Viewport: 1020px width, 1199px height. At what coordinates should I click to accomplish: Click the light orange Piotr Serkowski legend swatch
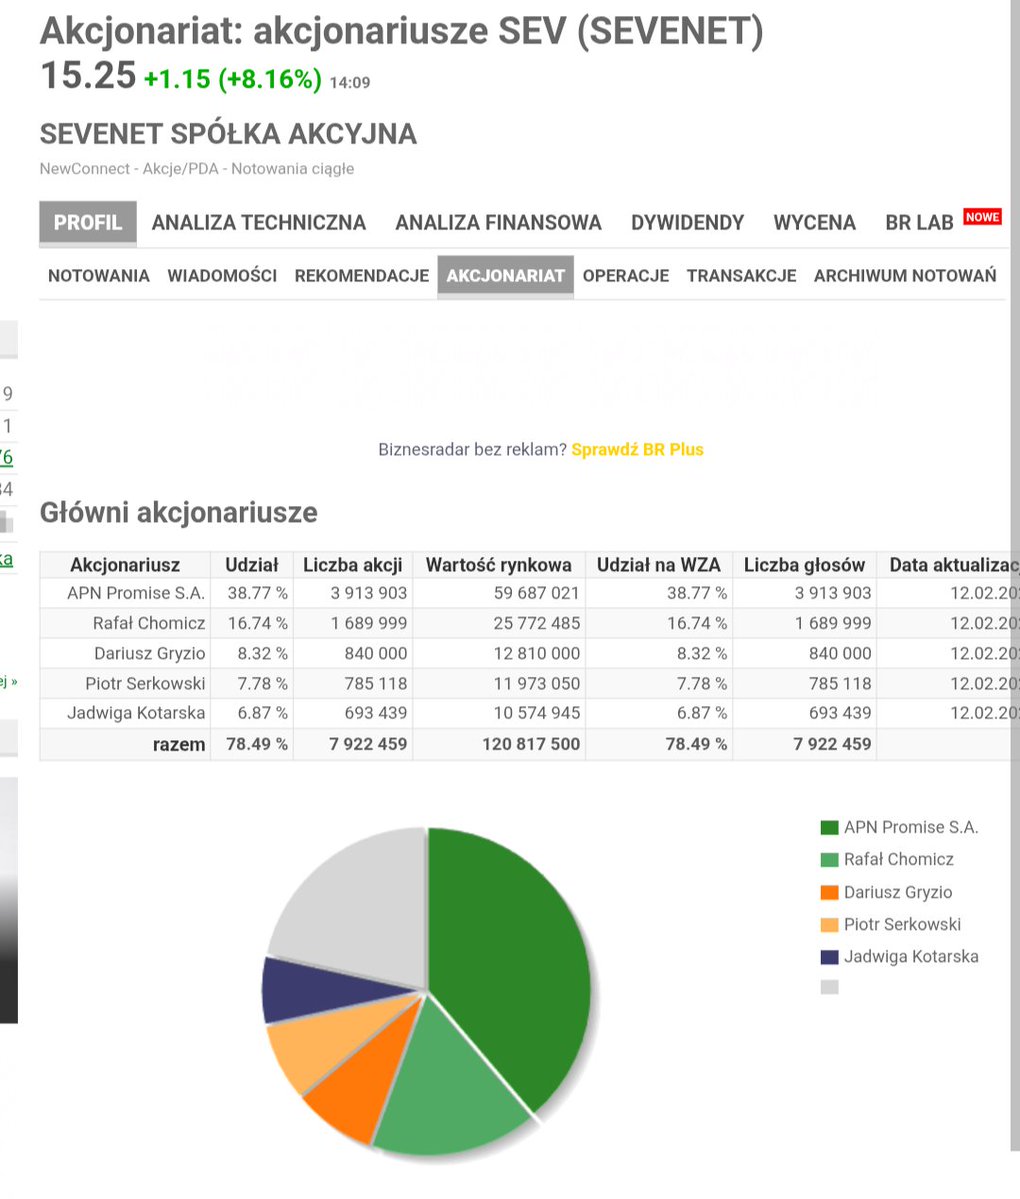pyautogui.click(x=830, y=924)
